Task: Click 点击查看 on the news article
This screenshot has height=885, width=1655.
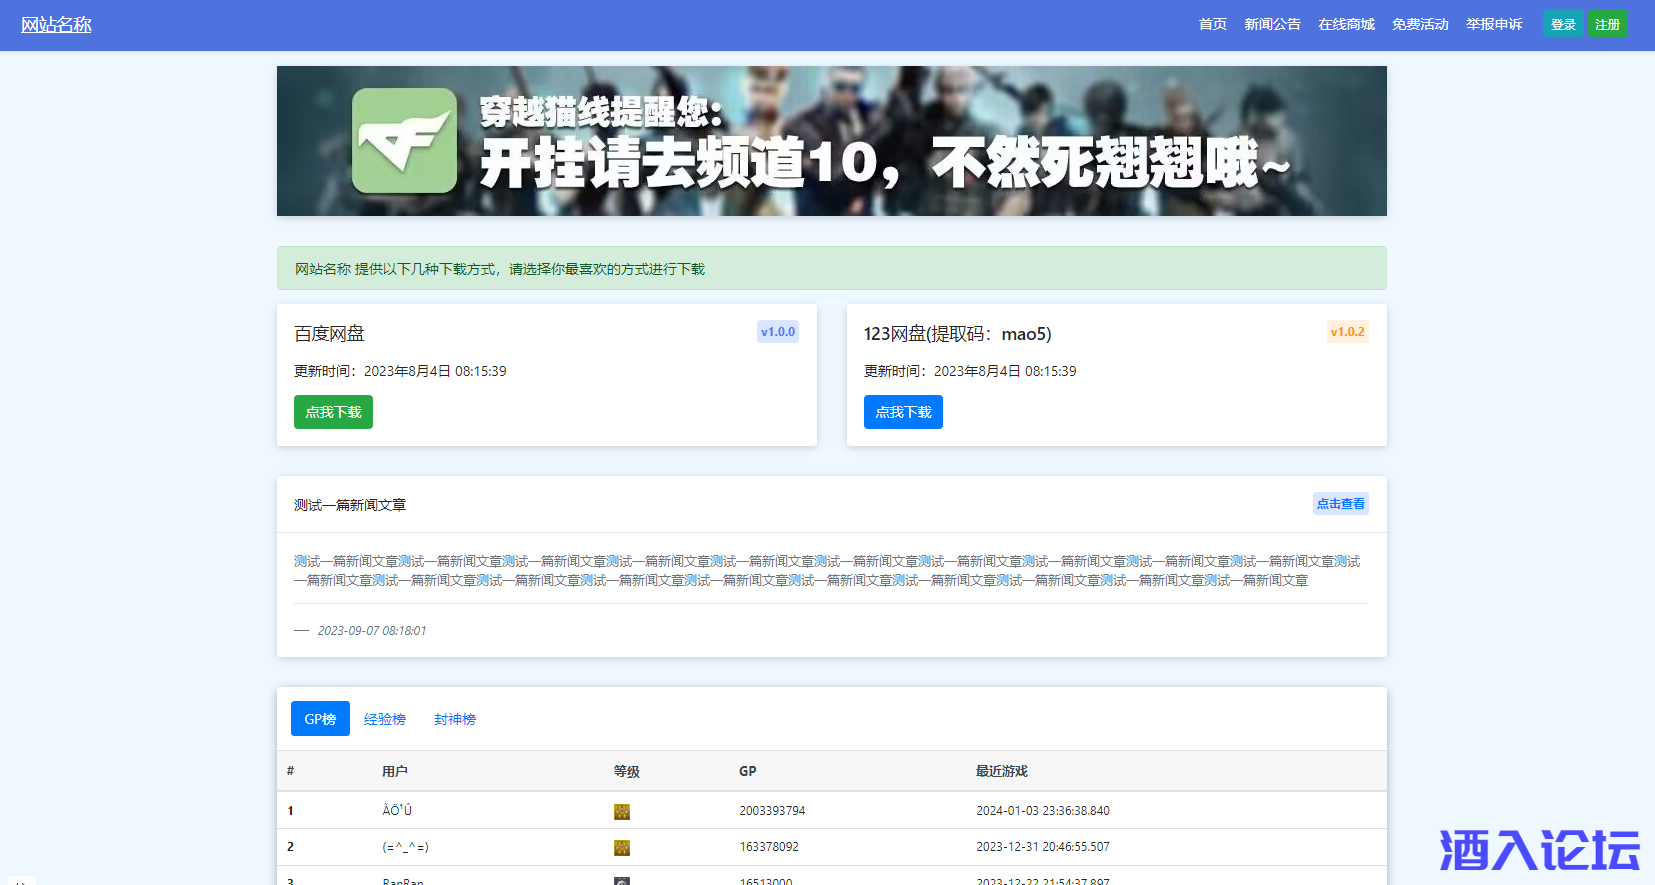Action: 1340,504
